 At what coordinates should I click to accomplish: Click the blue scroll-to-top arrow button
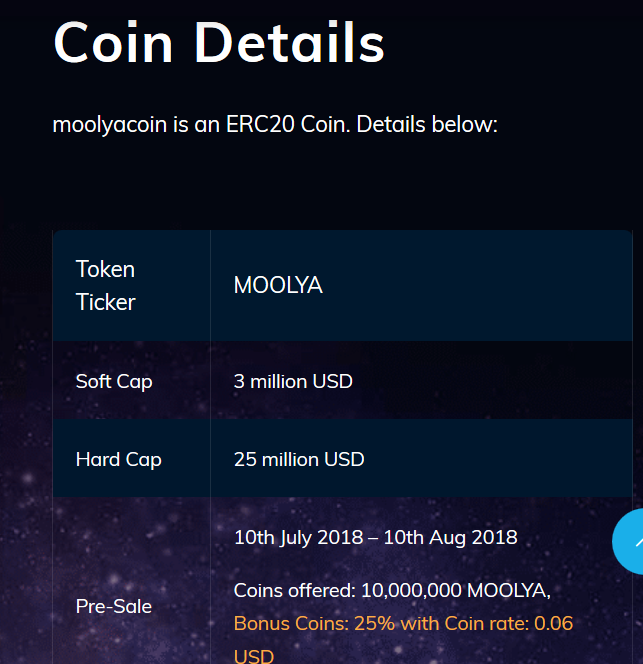click(x=629, y=541)
